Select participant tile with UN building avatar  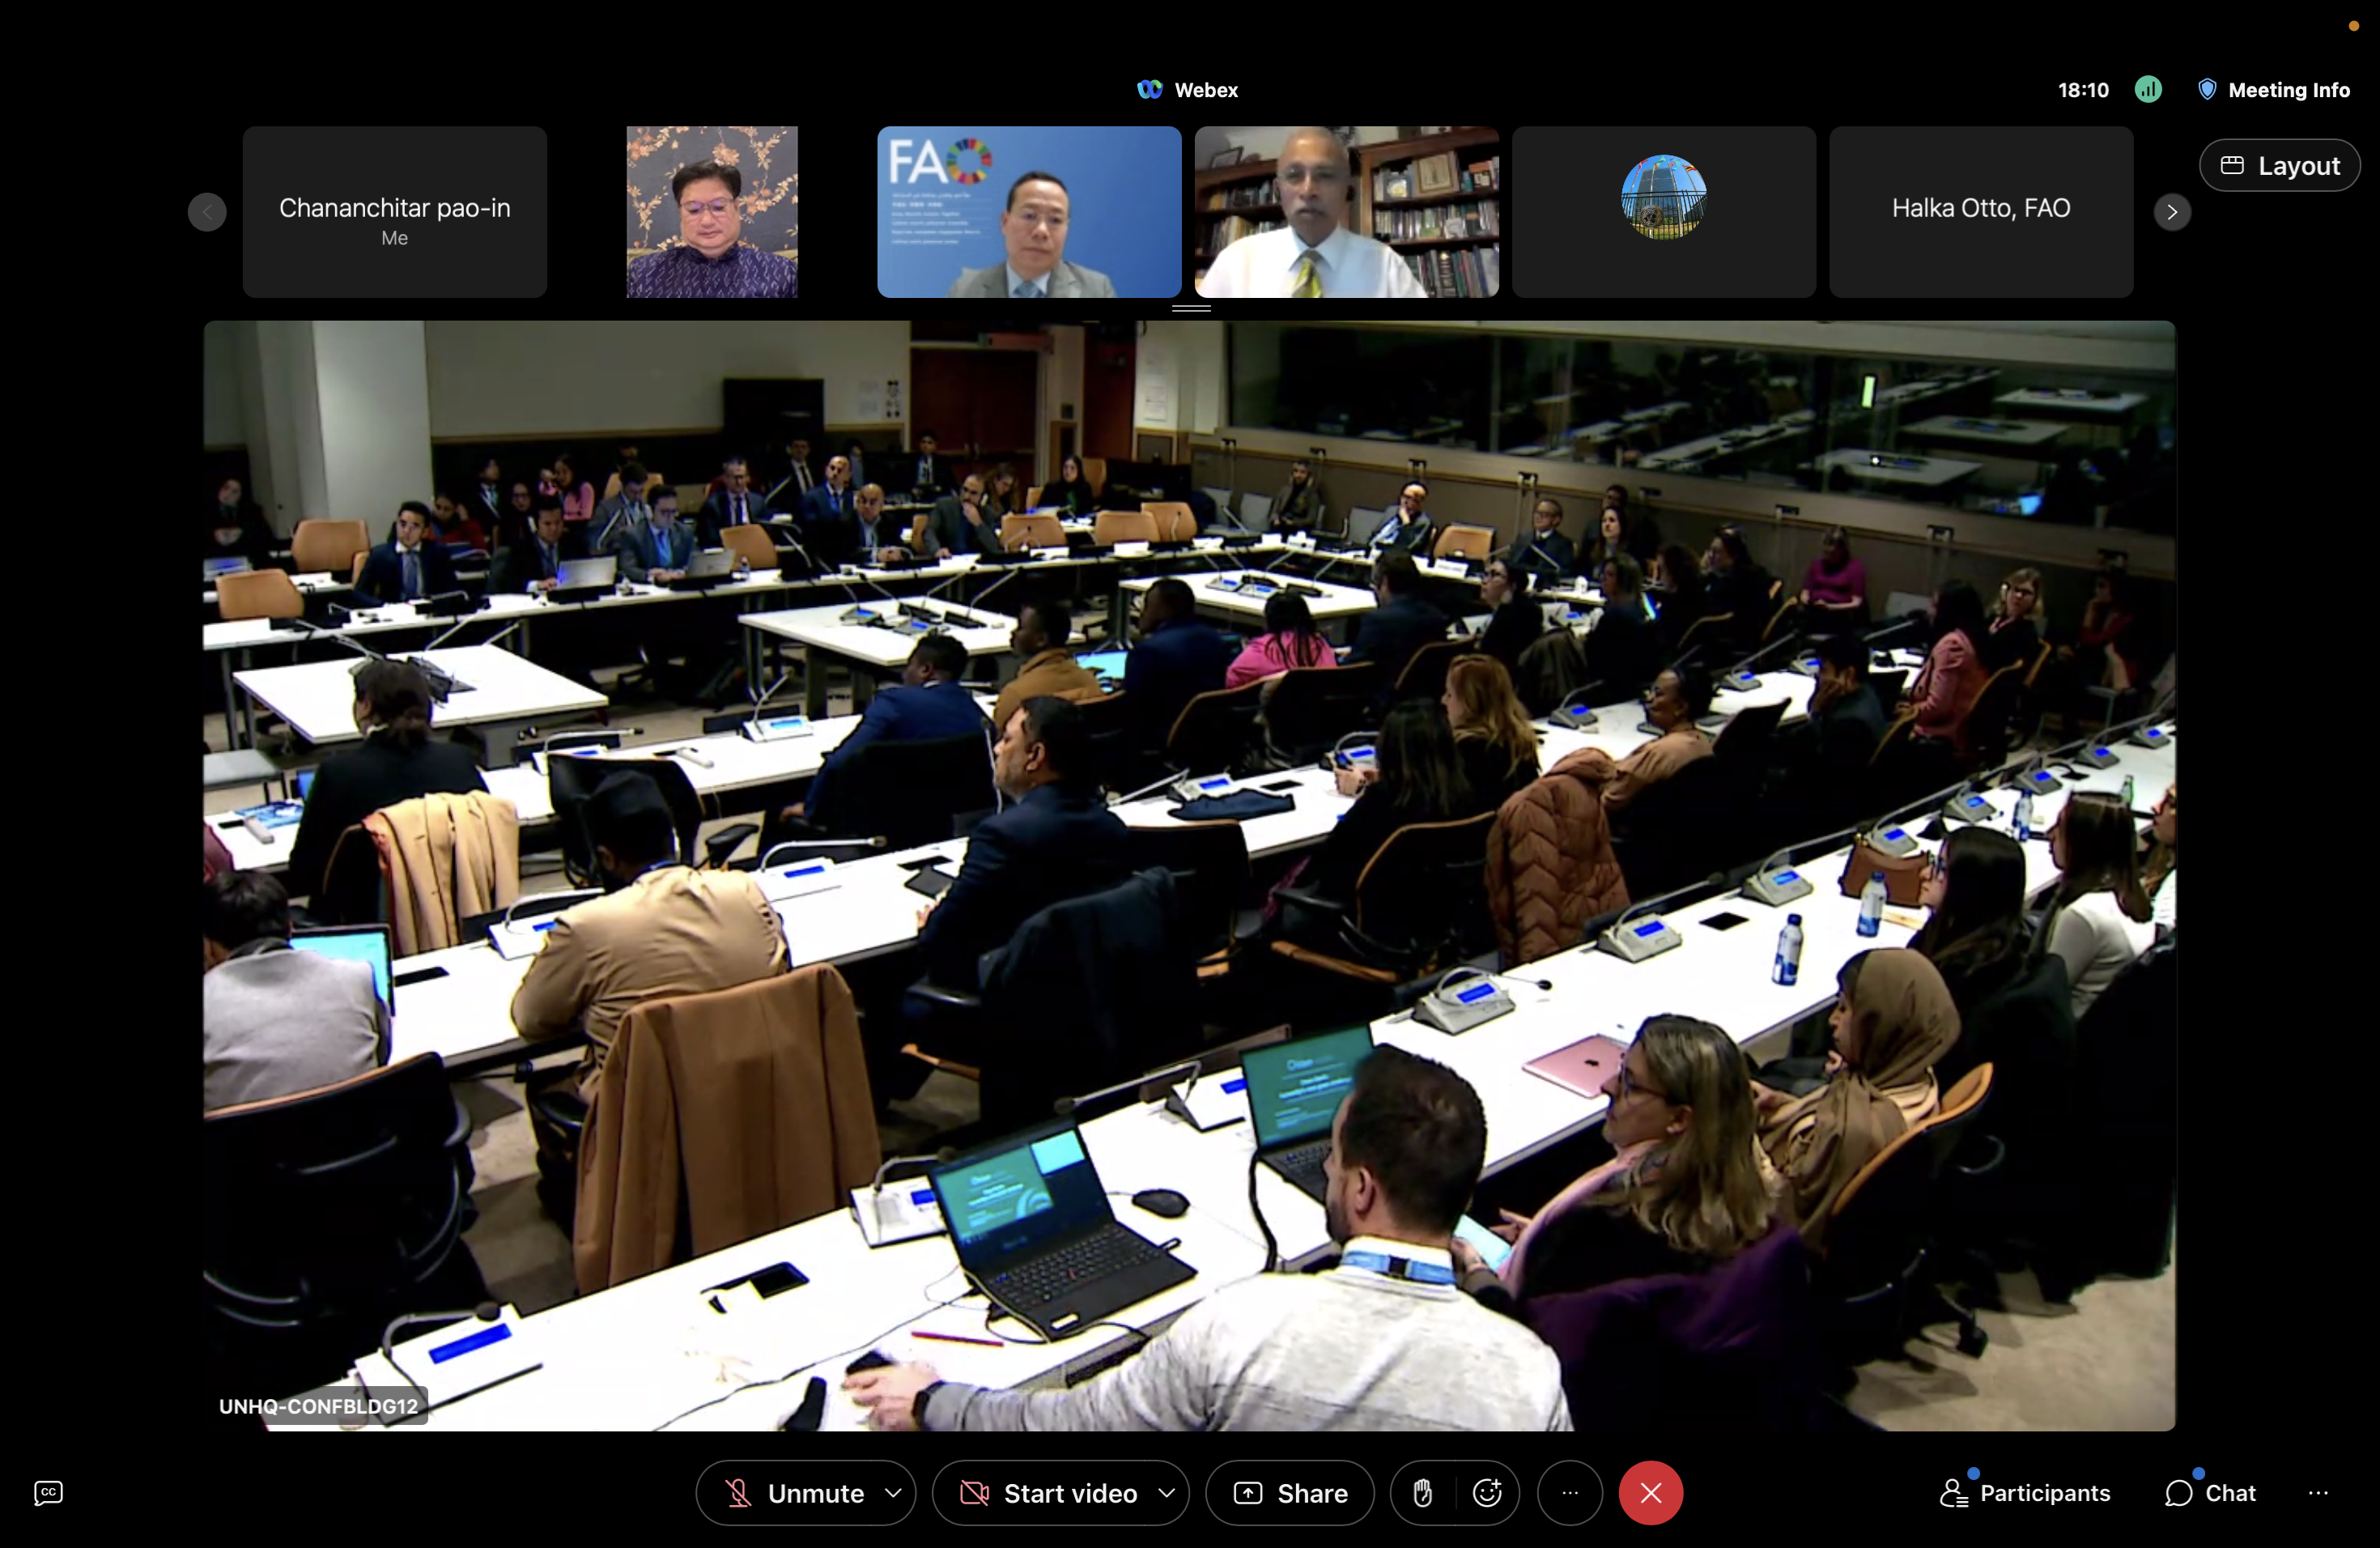[x=1663, y=211]
